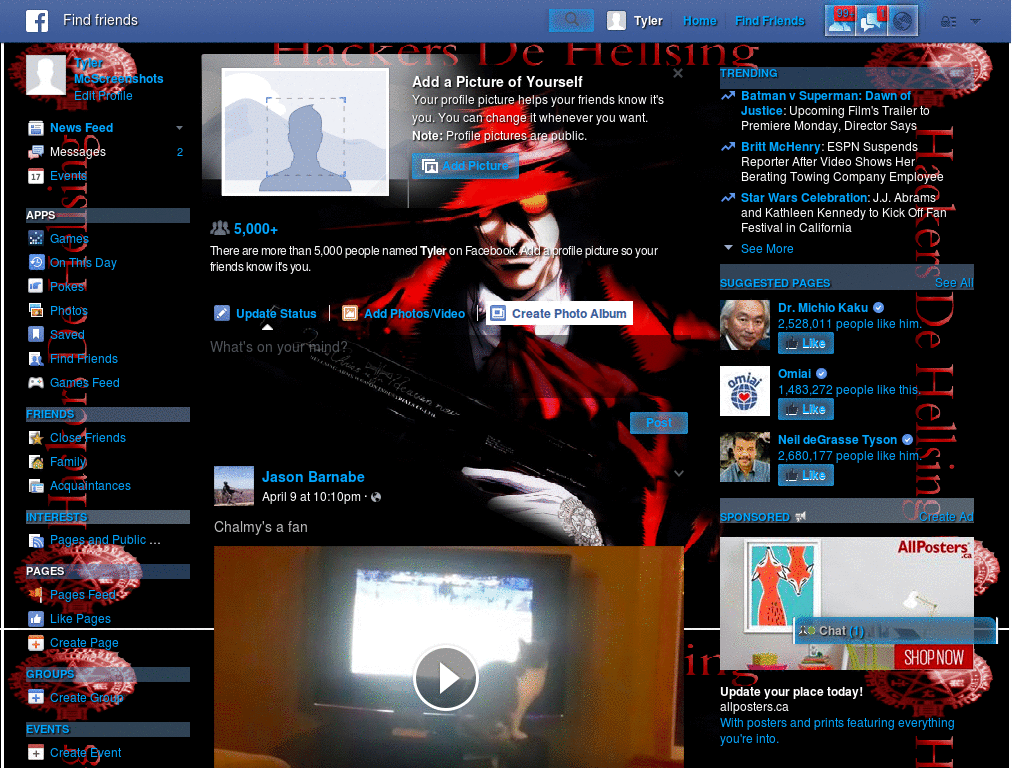The image size is (1024, 768).
Task: Click the Post button
Action: tap(658, 423)
